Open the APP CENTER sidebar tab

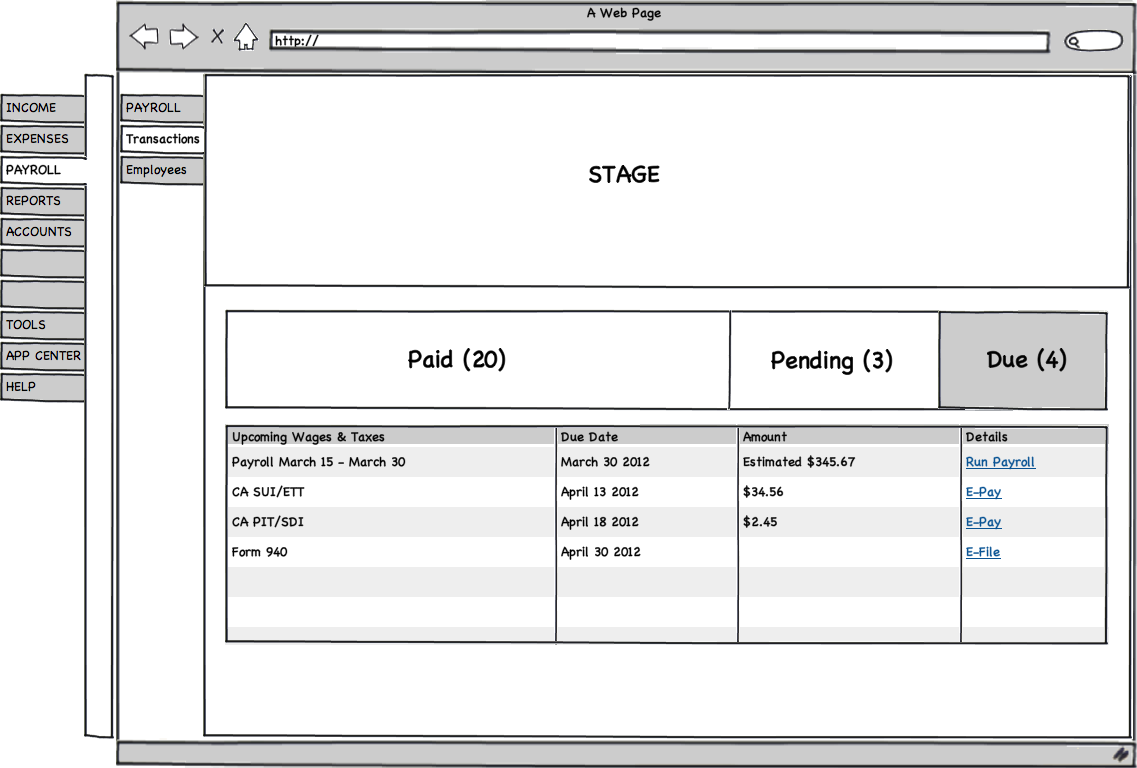(43, 356)
